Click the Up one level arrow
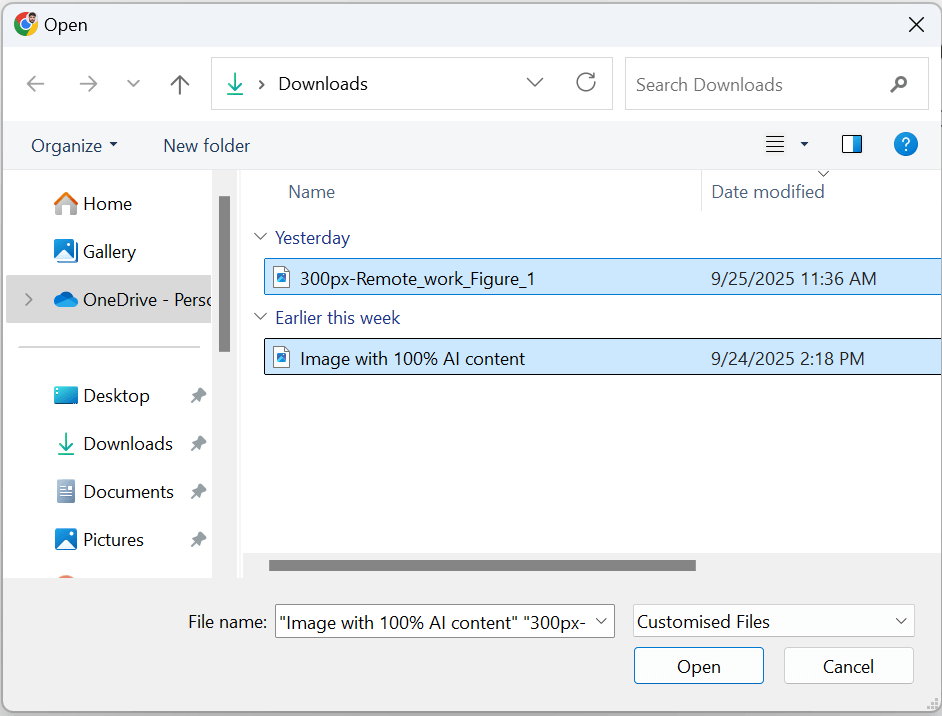 pos(180,84)
